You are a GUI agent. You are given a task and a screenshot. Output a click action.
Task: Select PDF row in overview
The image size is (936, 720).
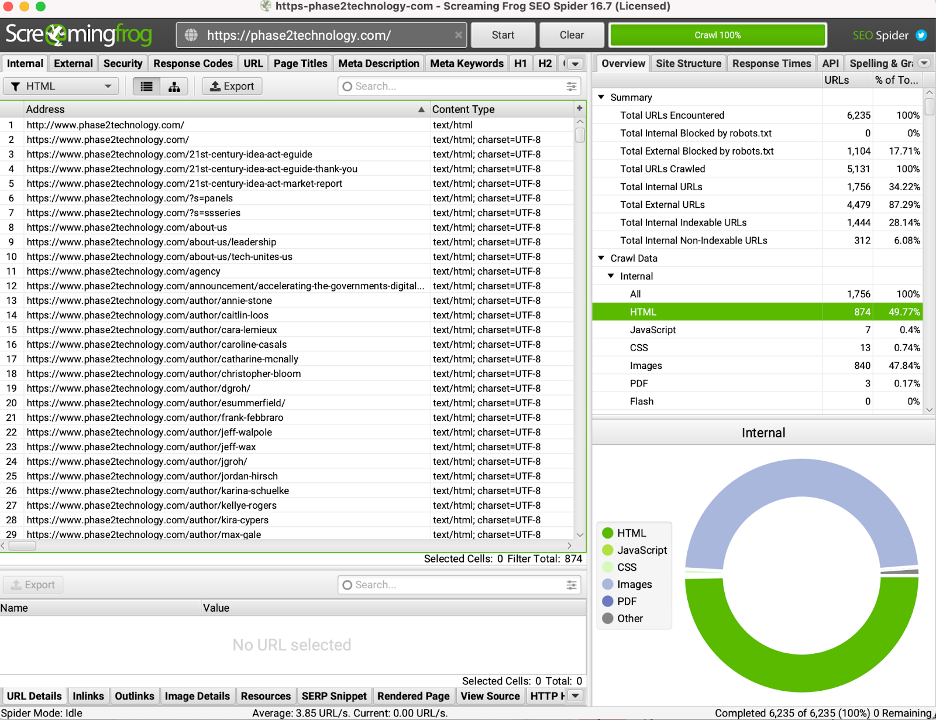[x=757, y=383]
